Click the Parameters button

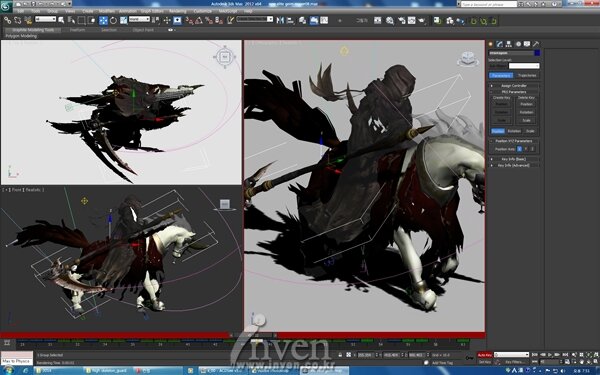(x=501, y=75)
